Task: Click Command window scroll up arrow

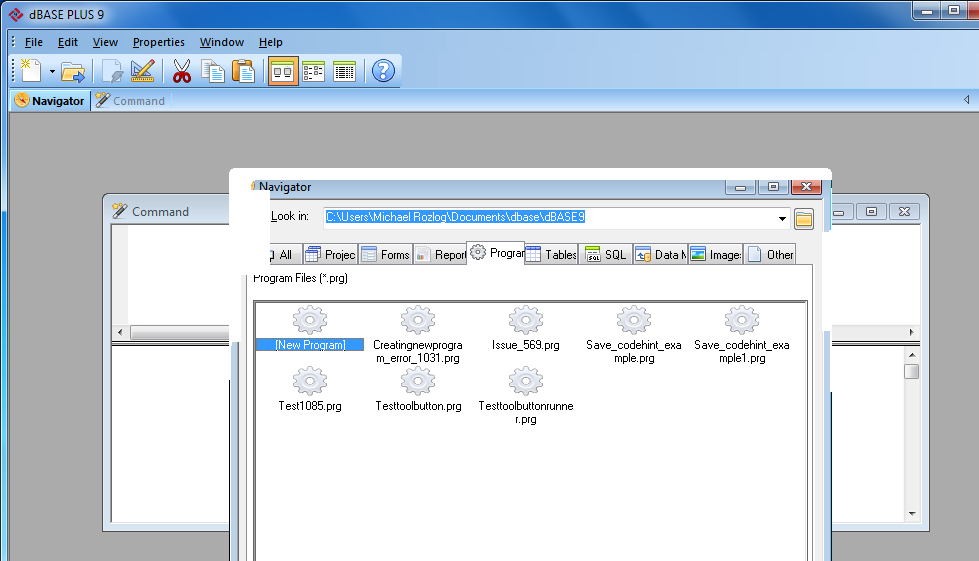Action: pyautogui.click(x=912, y=354)
